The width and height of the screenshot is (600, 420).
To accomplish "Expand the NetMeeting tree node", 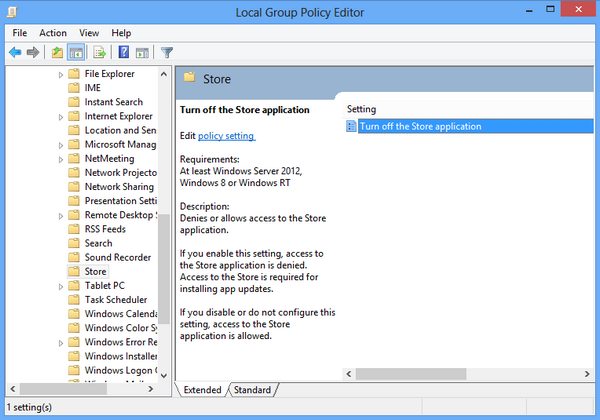I will [x=60, y=160].
